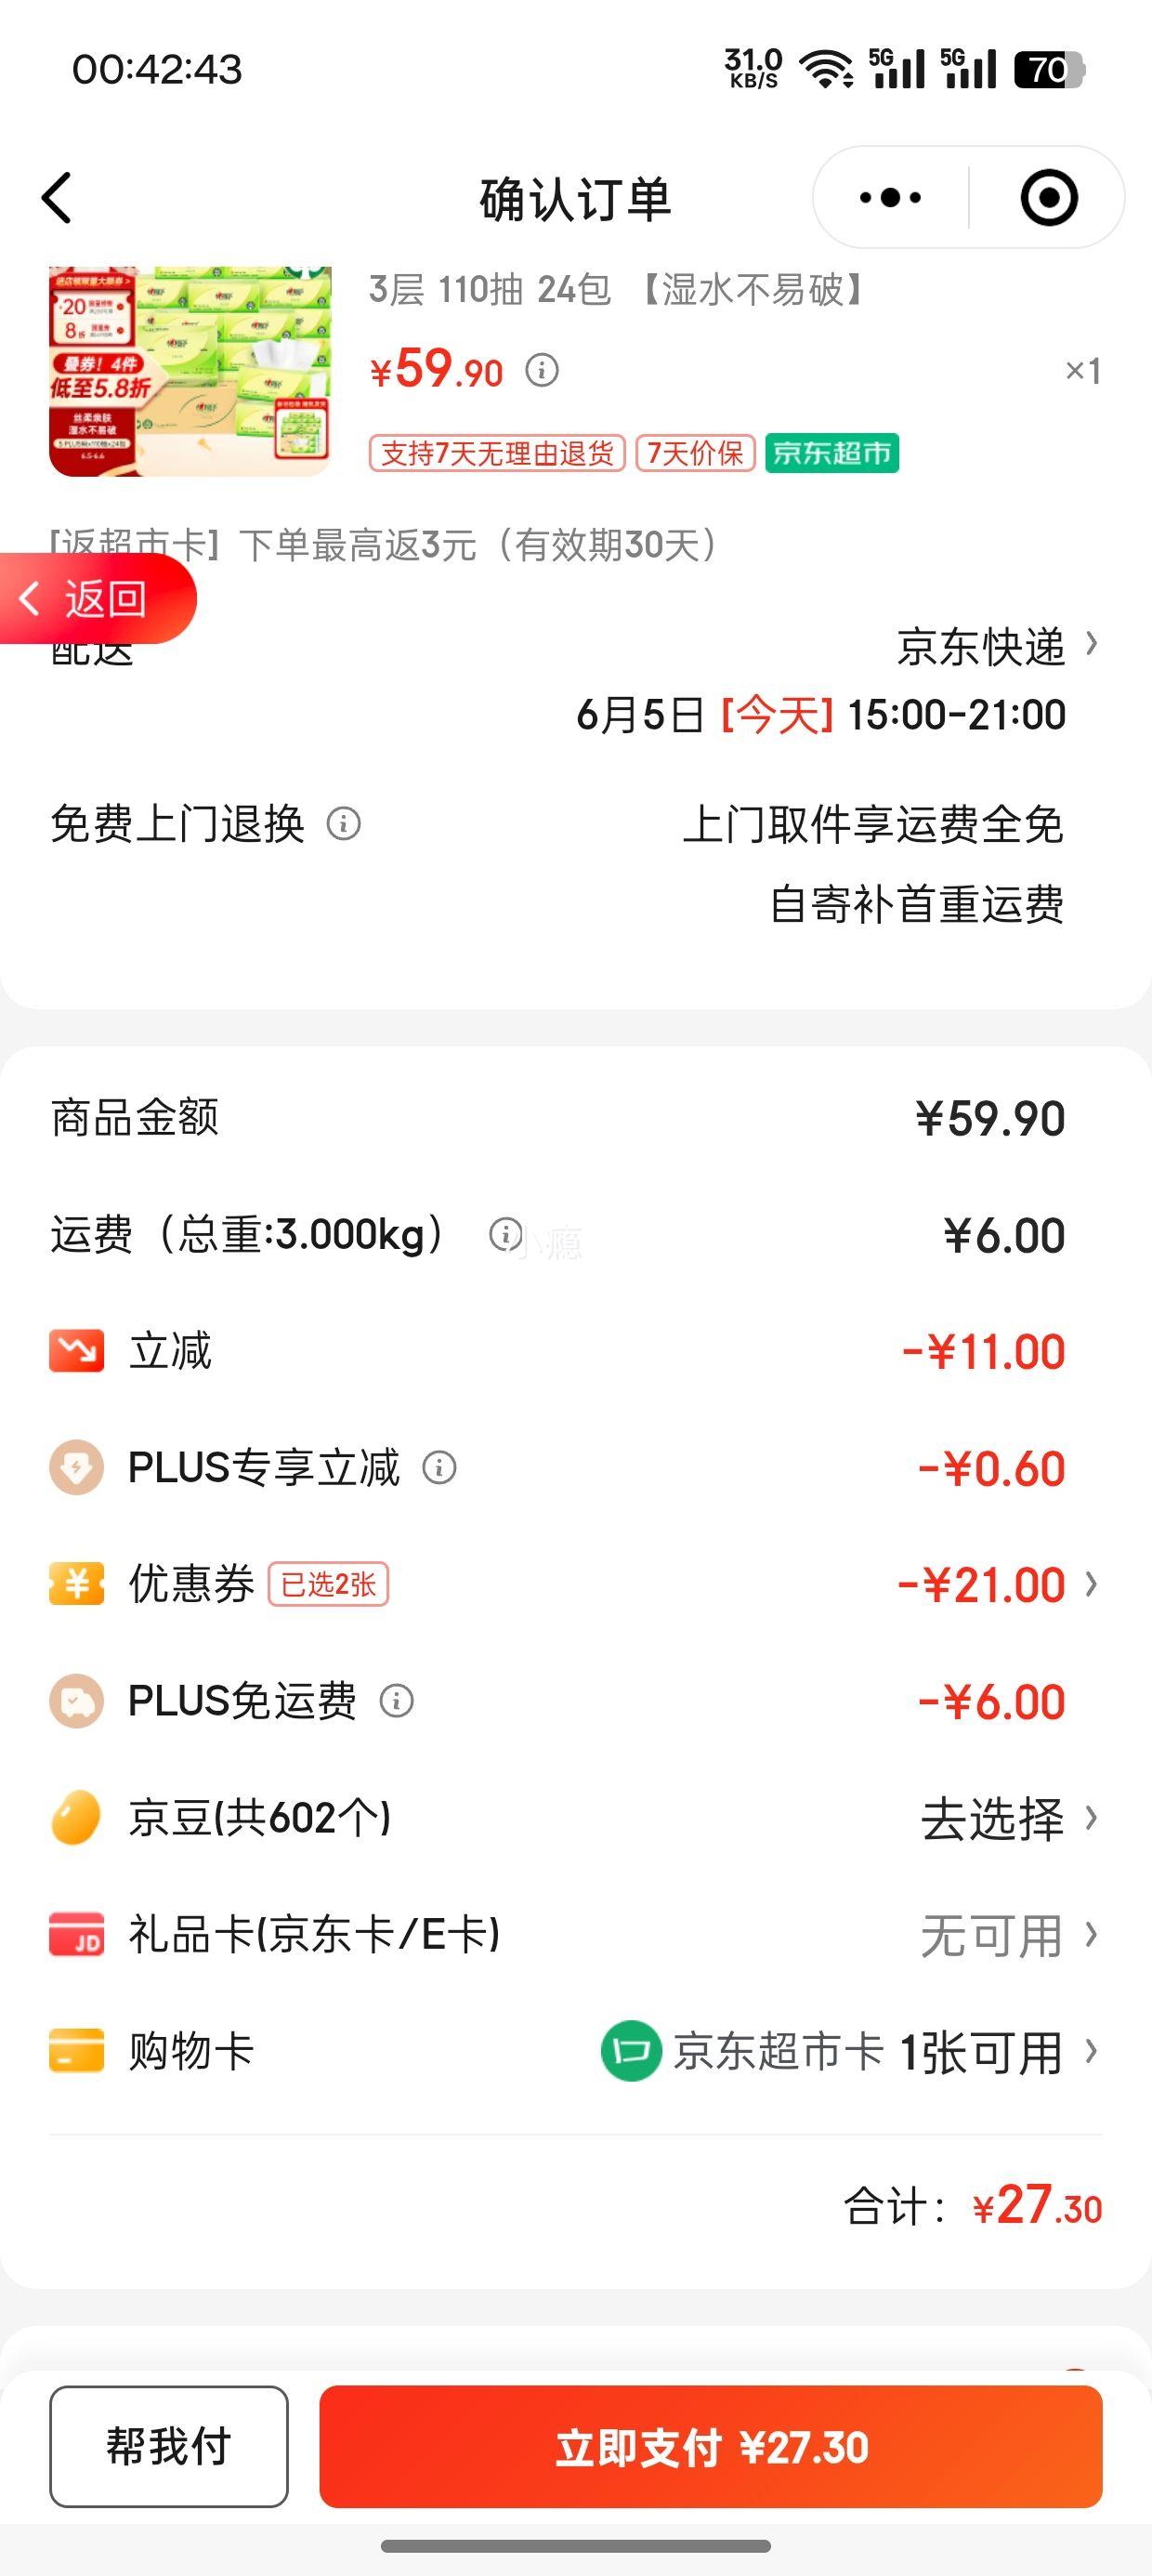Tap the 京豆 golden bean icon
The height and width of the screenshot is (2576, 1152).
[x=76, y=1817]
